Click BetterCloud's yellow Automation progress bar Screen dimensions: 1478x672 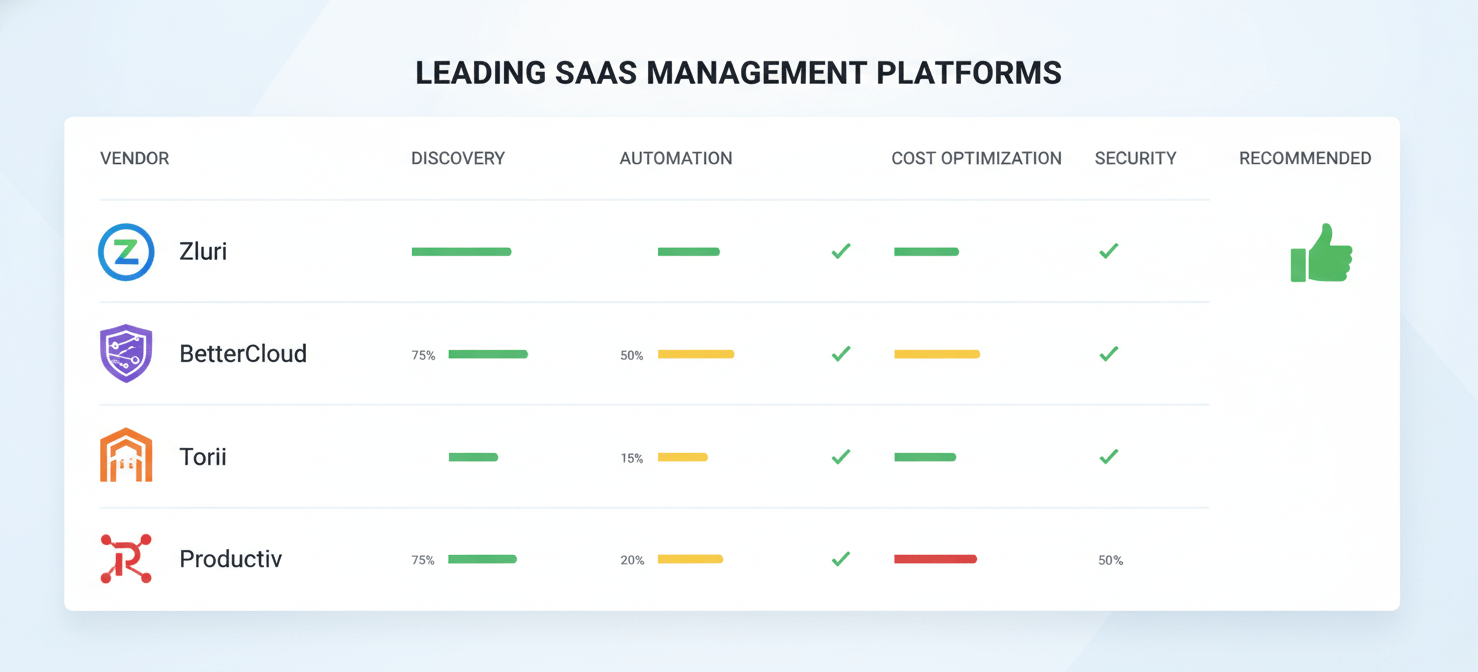pos(696,354)
